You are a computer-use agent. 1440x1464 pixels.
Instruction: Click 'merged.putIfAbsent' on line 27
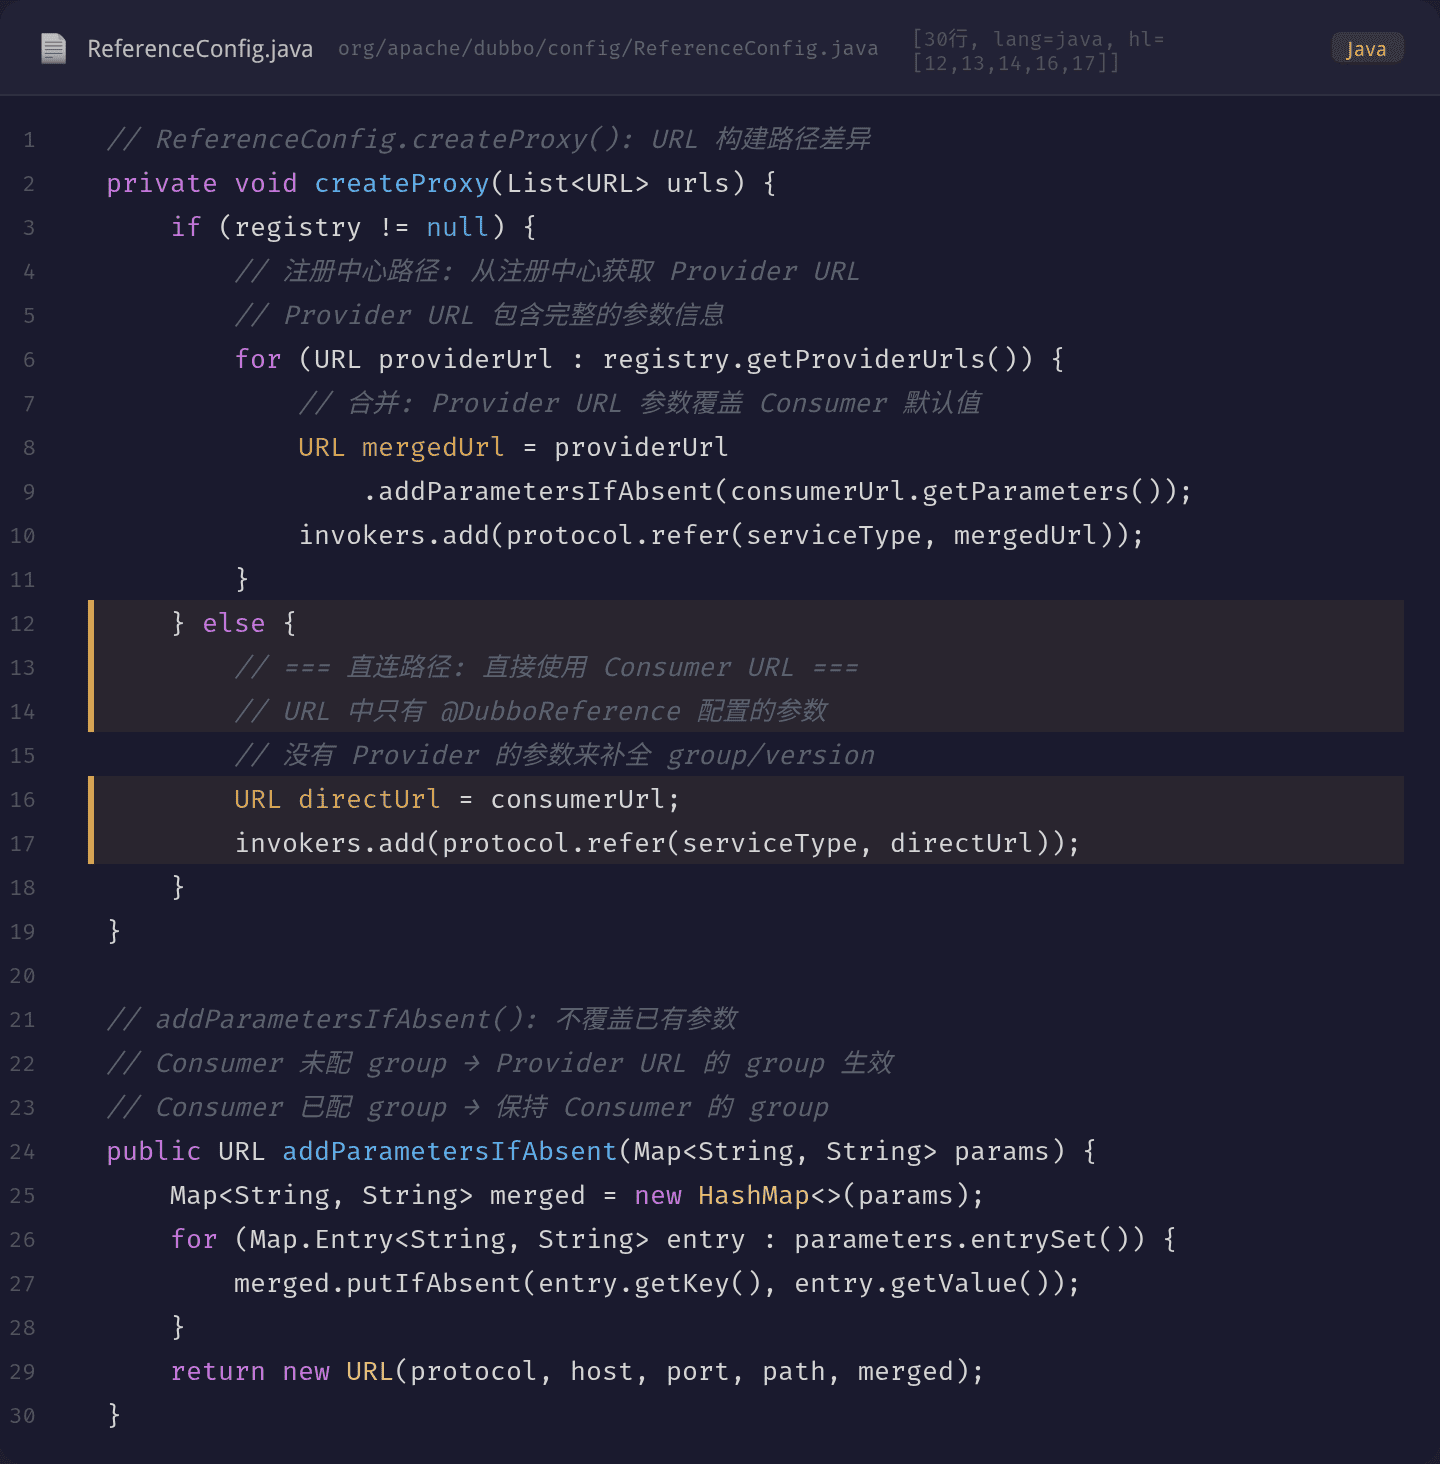point(657,1283)
